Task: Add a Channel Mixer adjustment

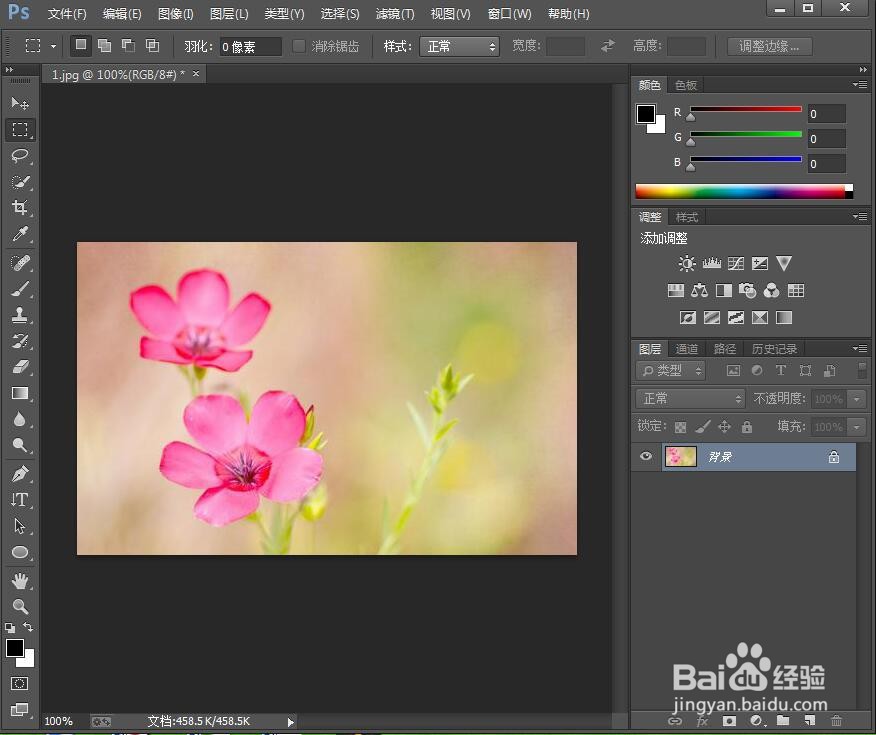Action: (771, 290)
